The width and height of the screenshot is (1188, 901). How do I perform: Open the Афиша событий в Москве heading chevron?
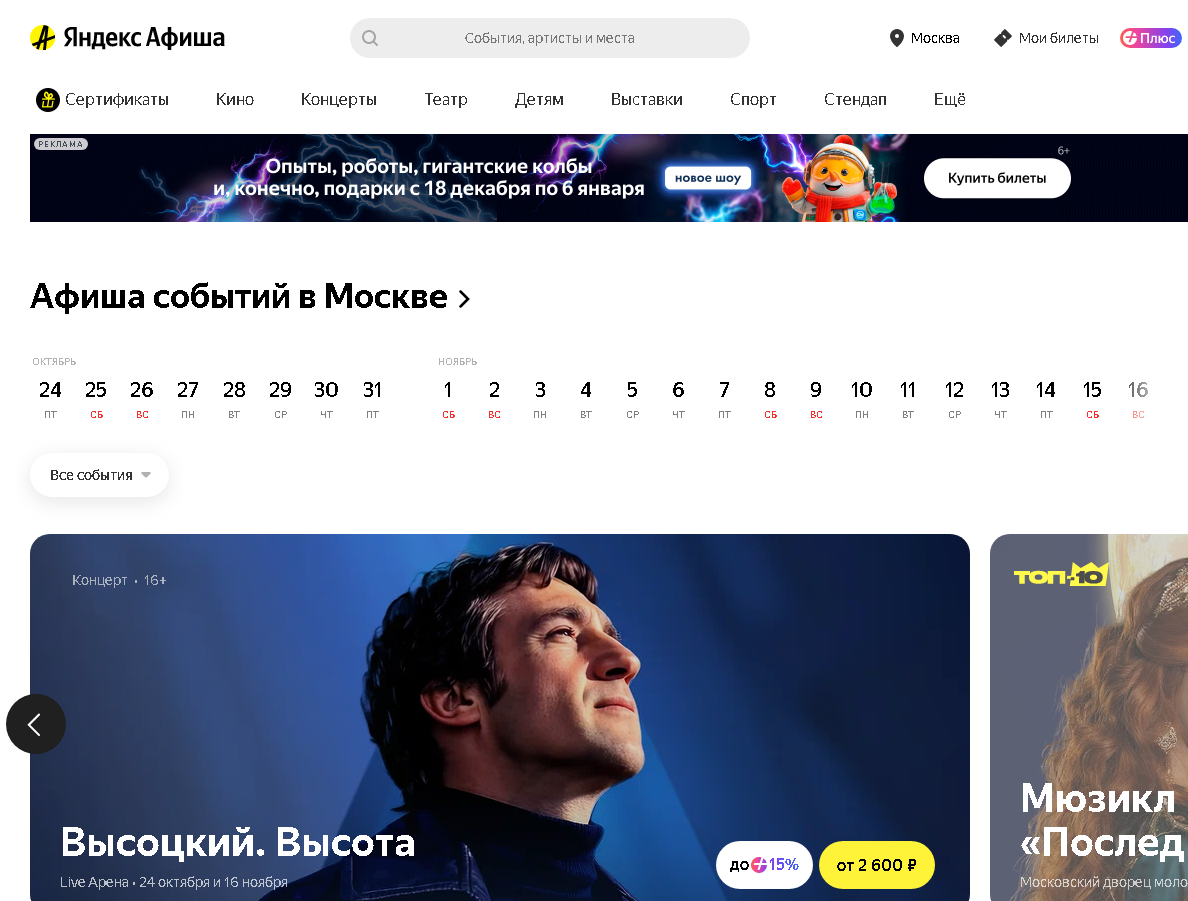pos(464,299)
